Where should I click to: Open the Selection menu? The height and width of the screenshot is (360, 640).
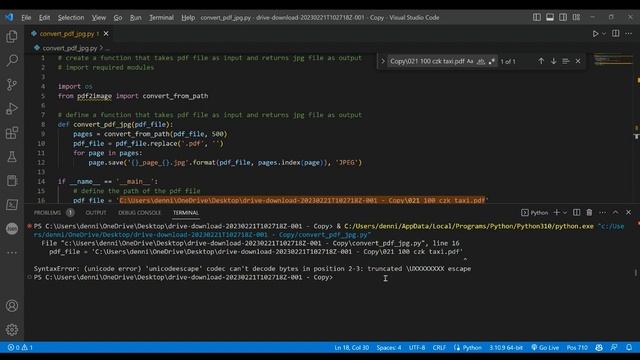[71, 17]
